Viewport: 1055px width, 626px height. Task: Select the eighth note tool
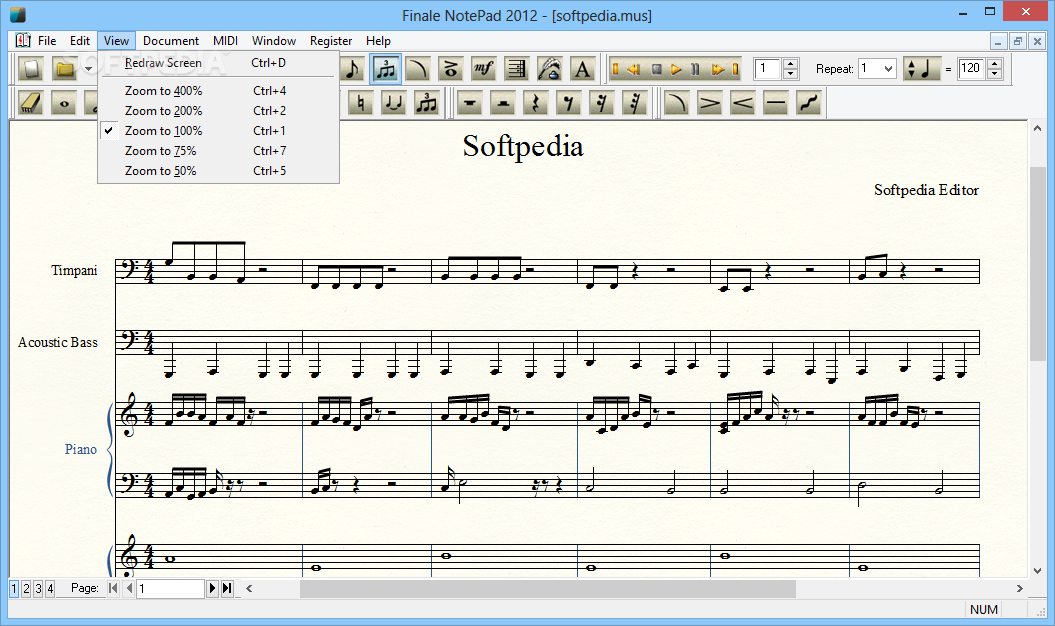click(353, 69)
